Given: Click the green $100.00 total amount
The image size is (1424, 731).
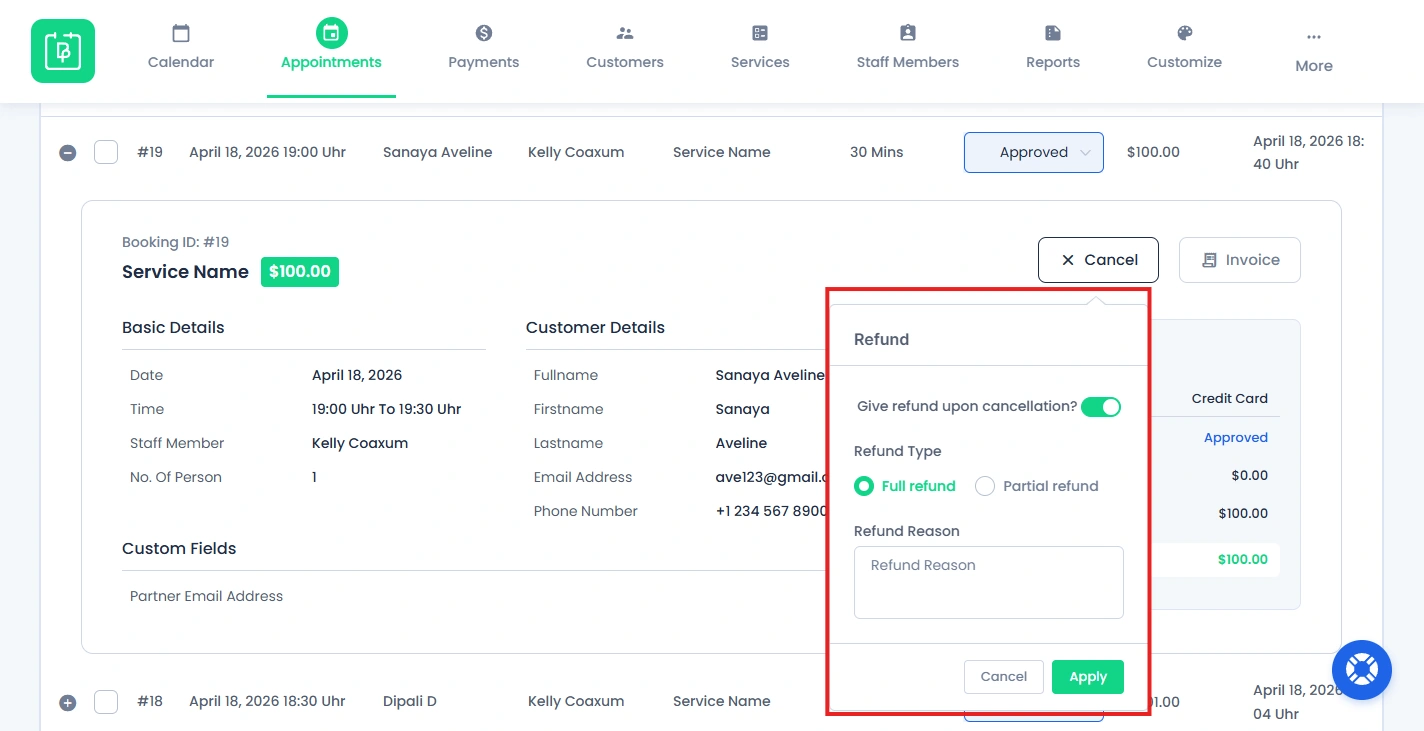Looking at the screenshot, I should (x=1243, y=559).
